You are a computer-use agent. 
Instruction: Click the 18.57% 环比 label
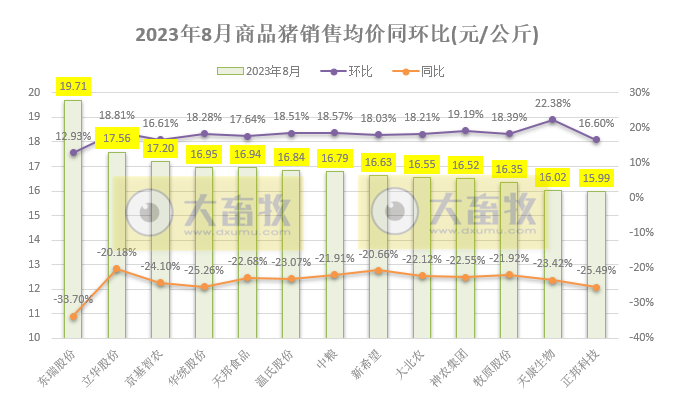pyautogui.click(x=335, y=117)
